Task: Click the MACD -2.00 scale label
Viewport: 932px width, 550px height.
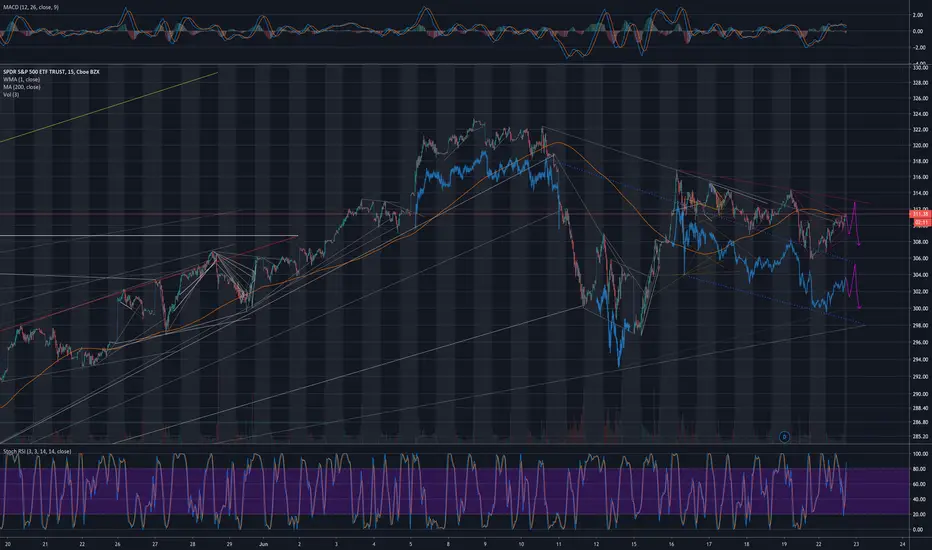Action: [918, 48]
